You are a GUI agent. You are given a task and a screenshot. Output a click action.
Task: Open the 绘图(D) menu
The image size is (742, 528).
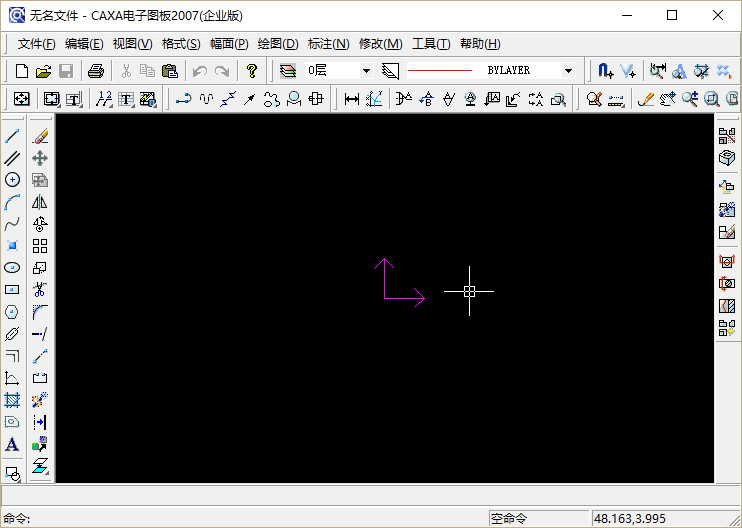[x=278, y=44]
